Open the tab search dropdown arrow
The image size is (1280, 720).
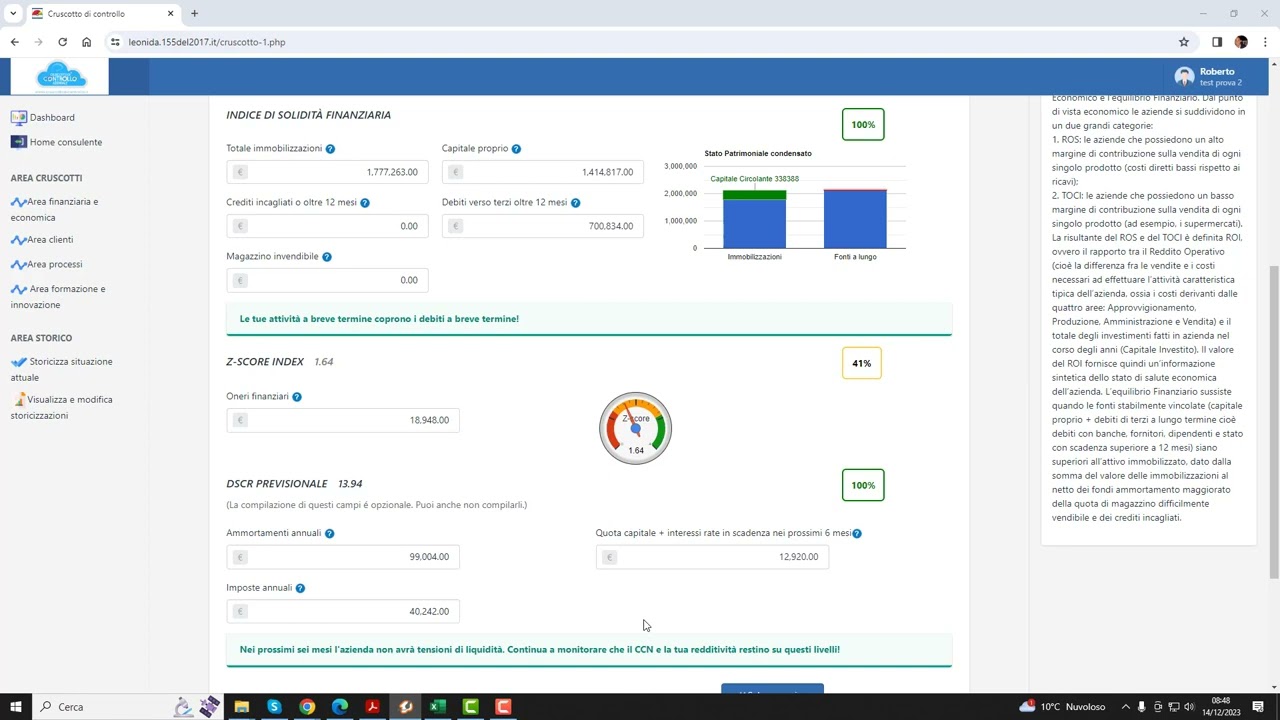pos(13,14)
